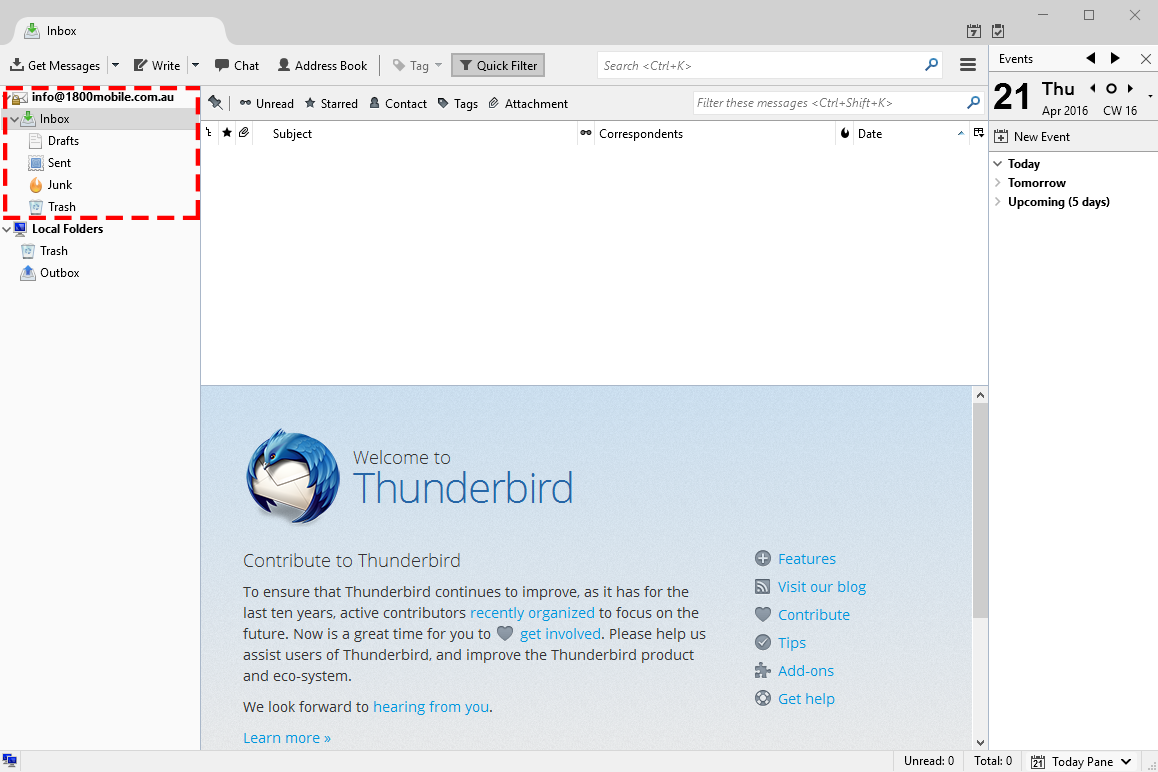Screen dimensions: 1158x772
Task: Go to next events with right arrow
Action: 1115,58
